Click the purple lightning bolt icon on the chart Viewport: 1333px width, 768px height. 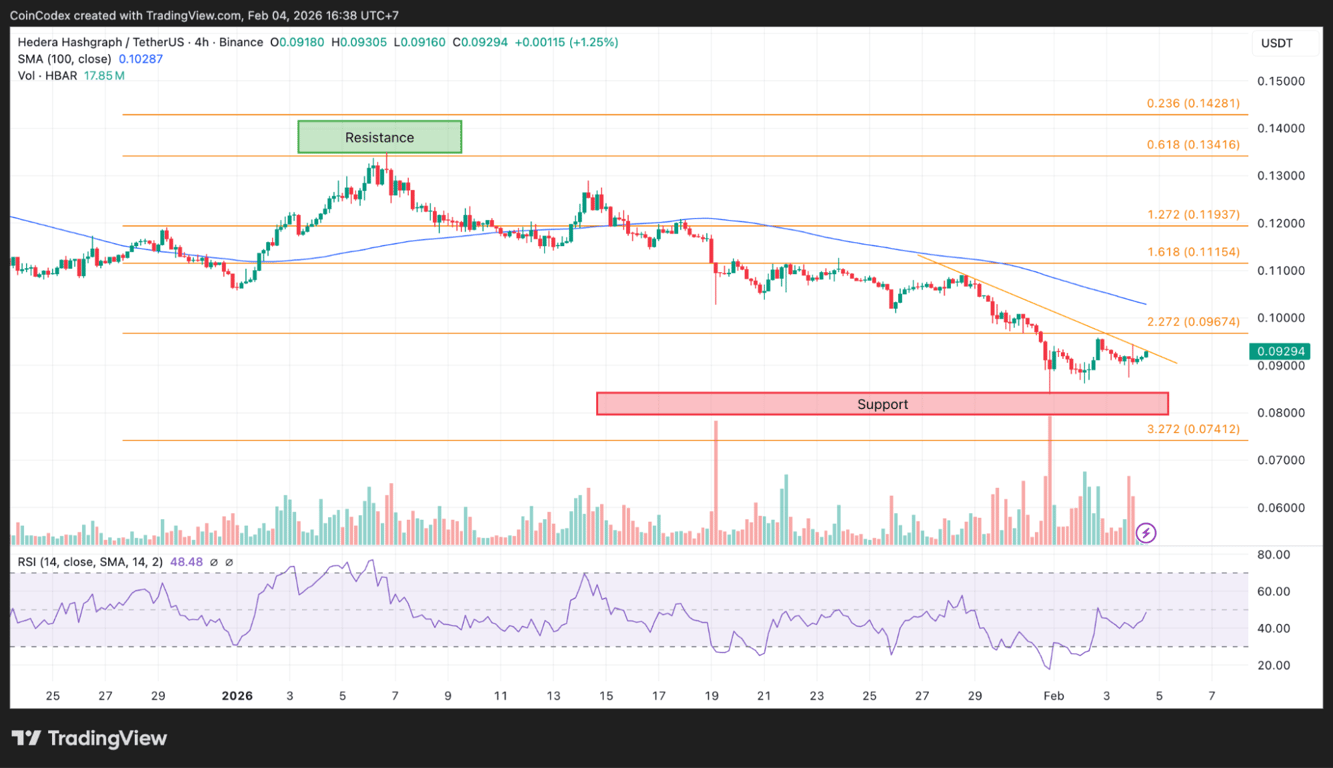pyautogui.click(x=1146, y=533)
